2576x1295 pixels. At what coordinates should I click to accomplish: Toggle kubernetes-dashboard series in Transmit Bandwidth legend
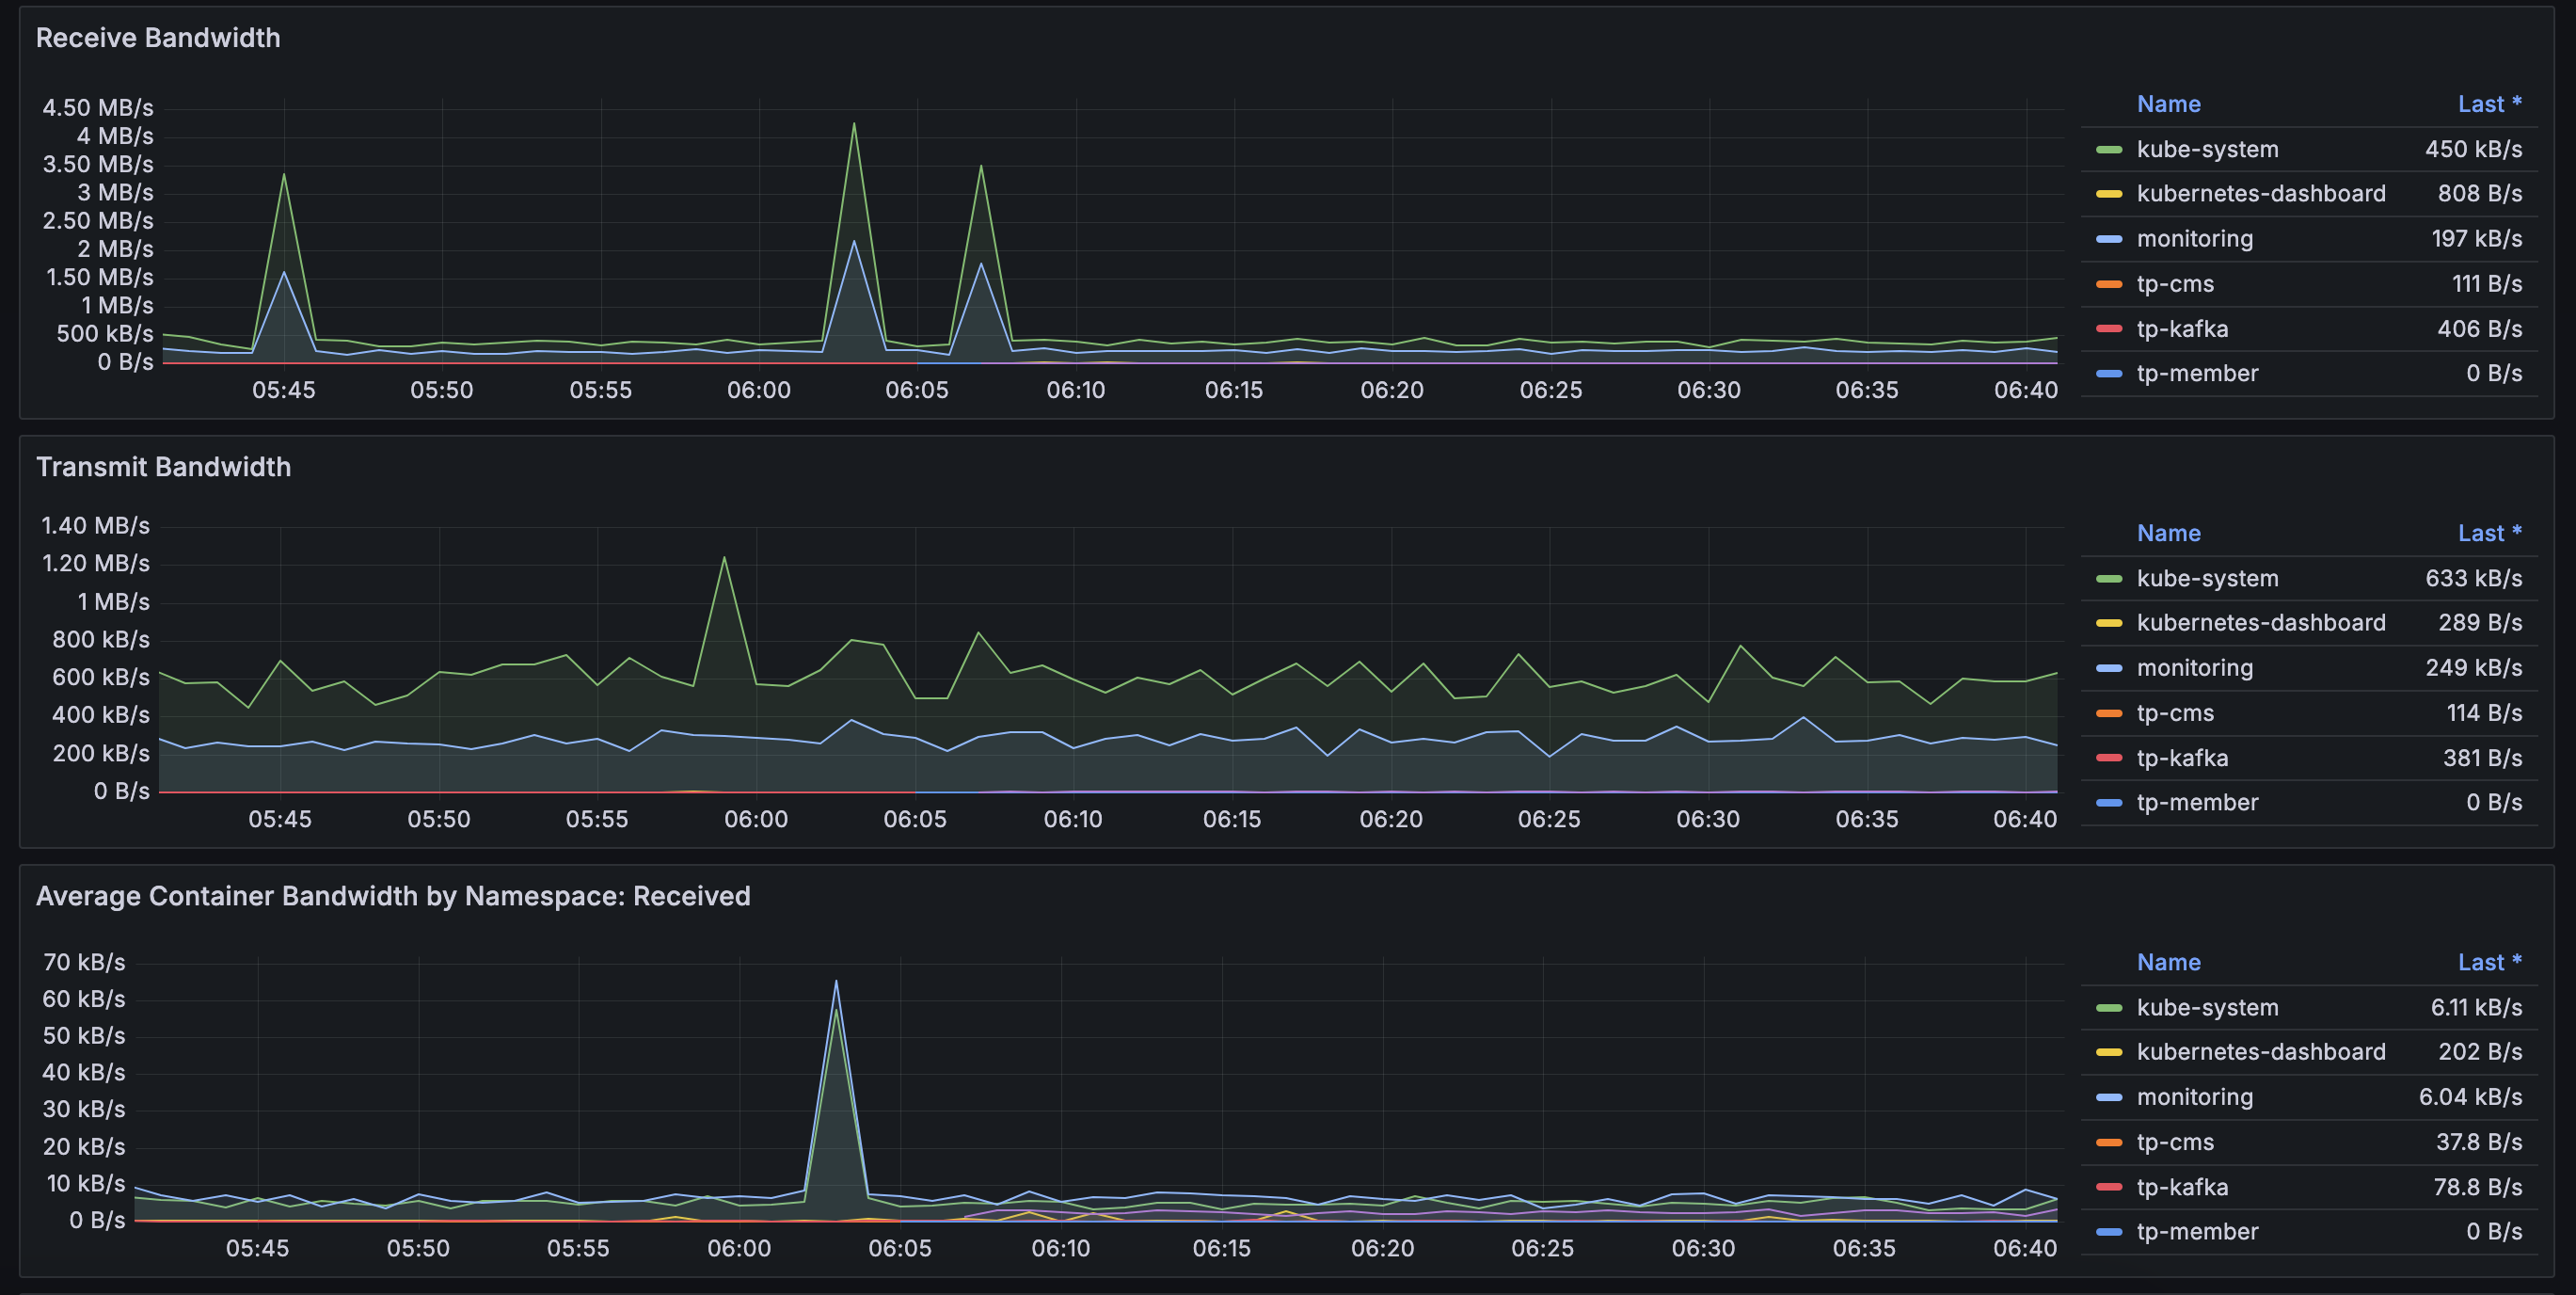tap(2261, 622)
